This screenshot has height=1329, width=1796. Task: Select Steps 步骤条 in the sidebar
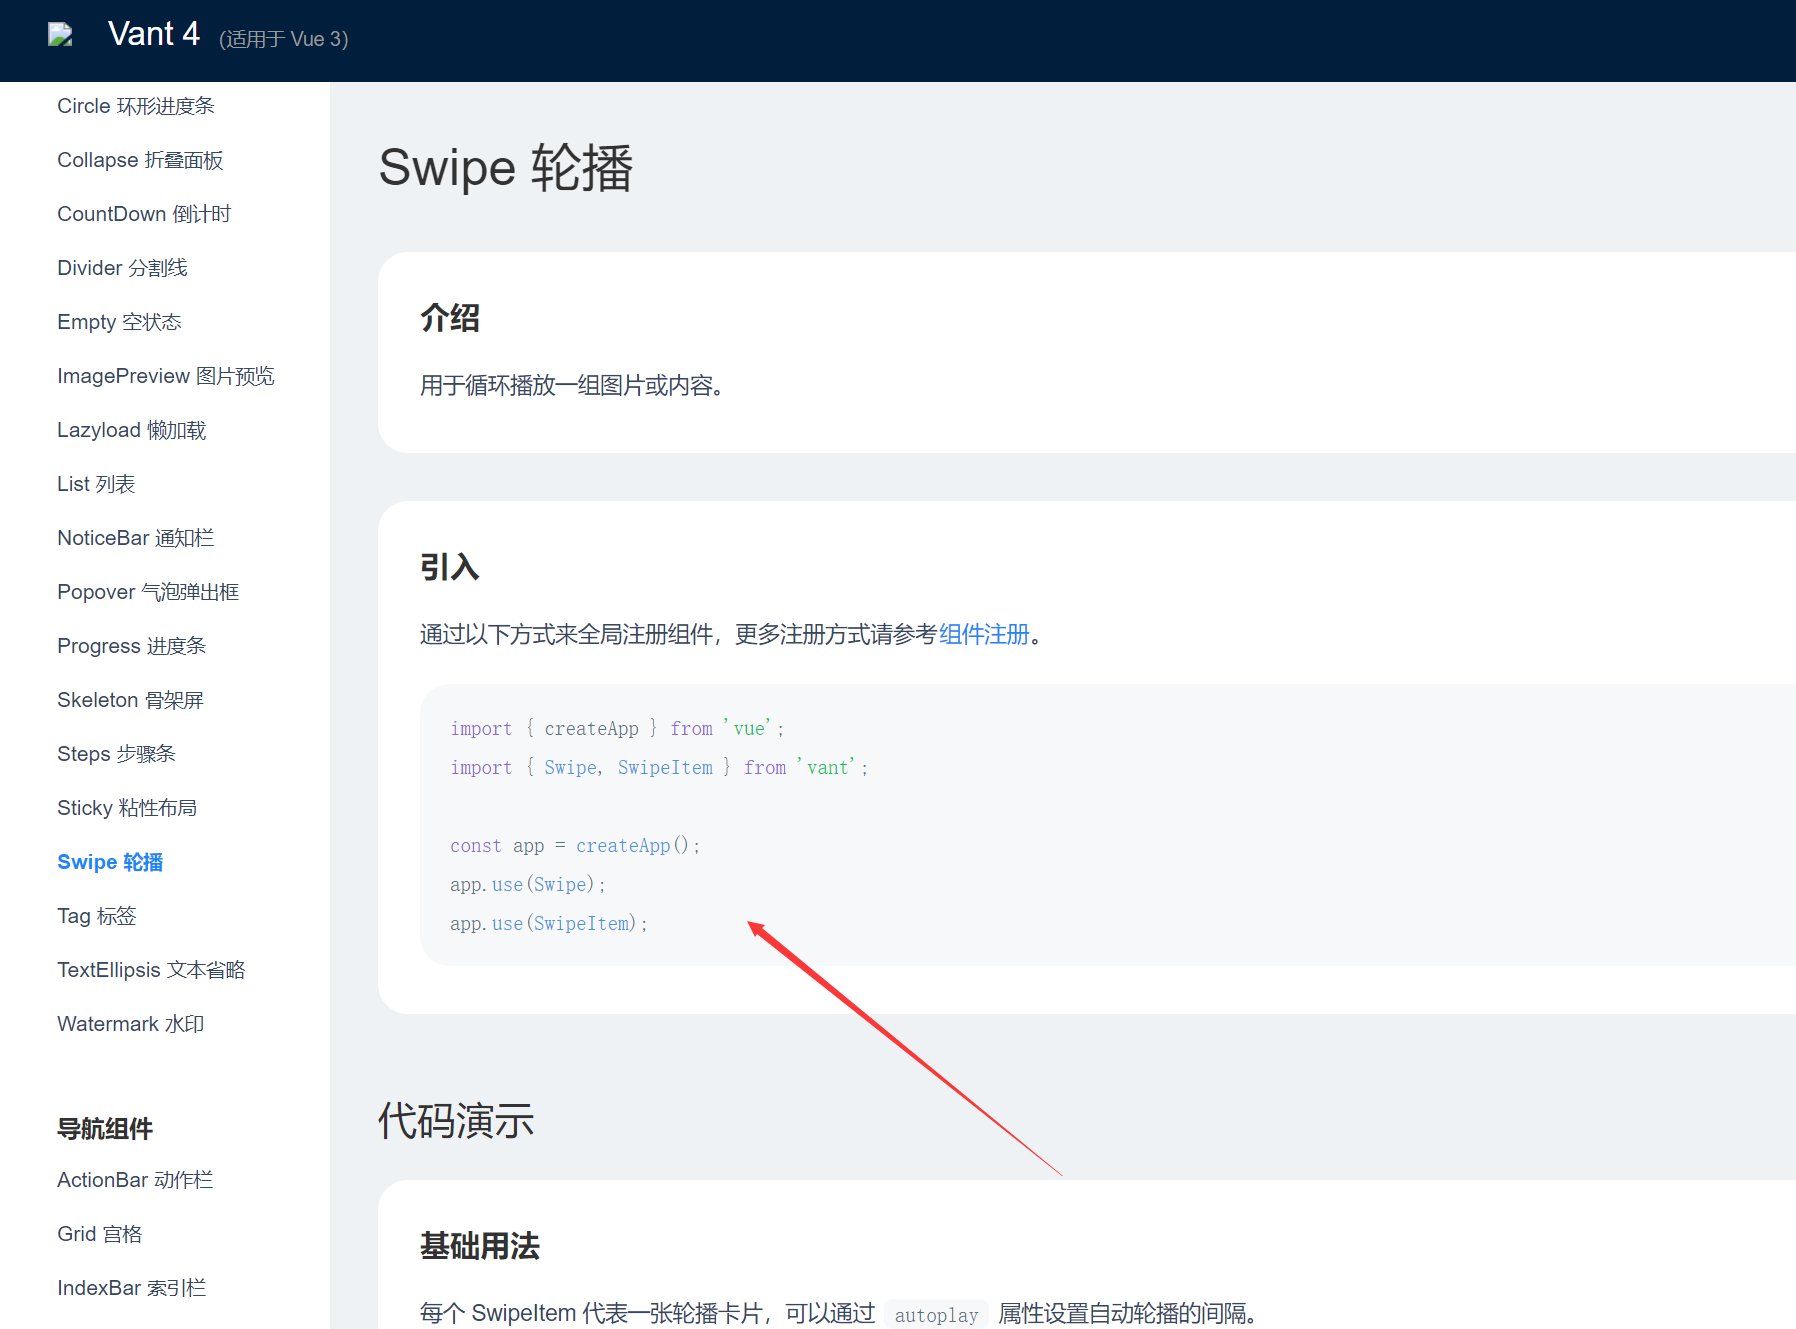click(x=116, y=754)
